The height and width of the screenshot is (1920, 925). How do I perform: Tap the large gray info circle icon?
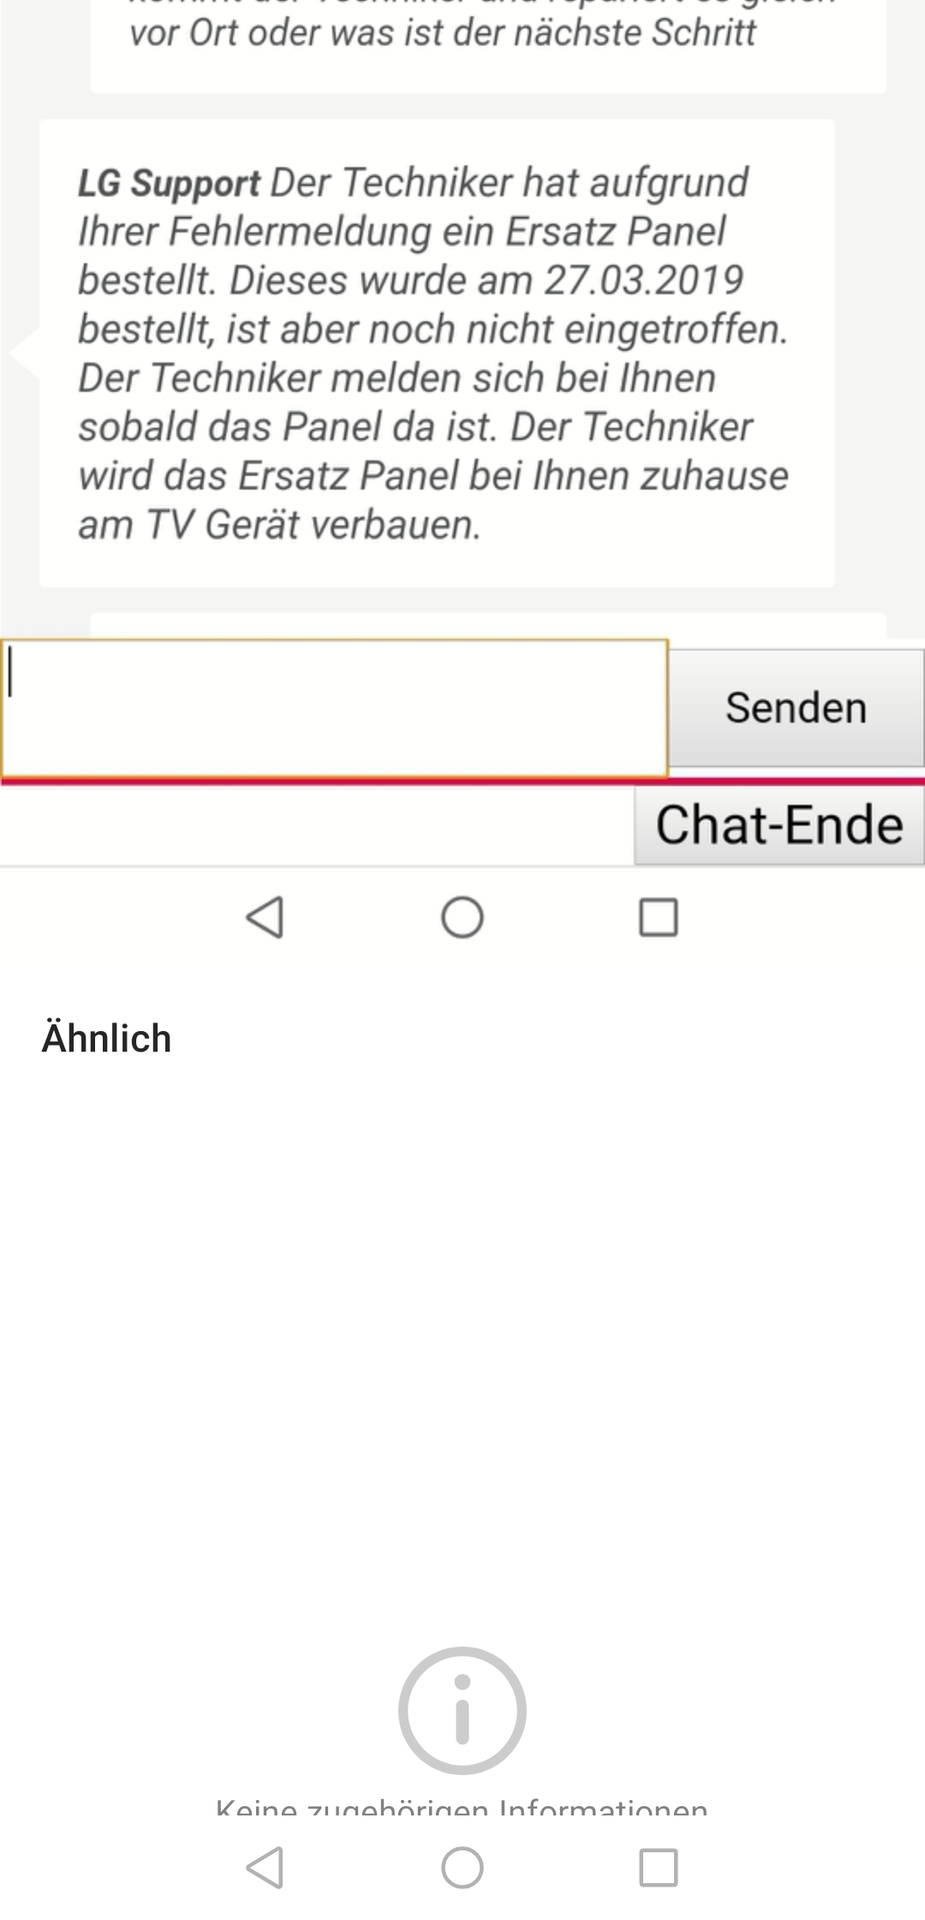pos(462,1710)
